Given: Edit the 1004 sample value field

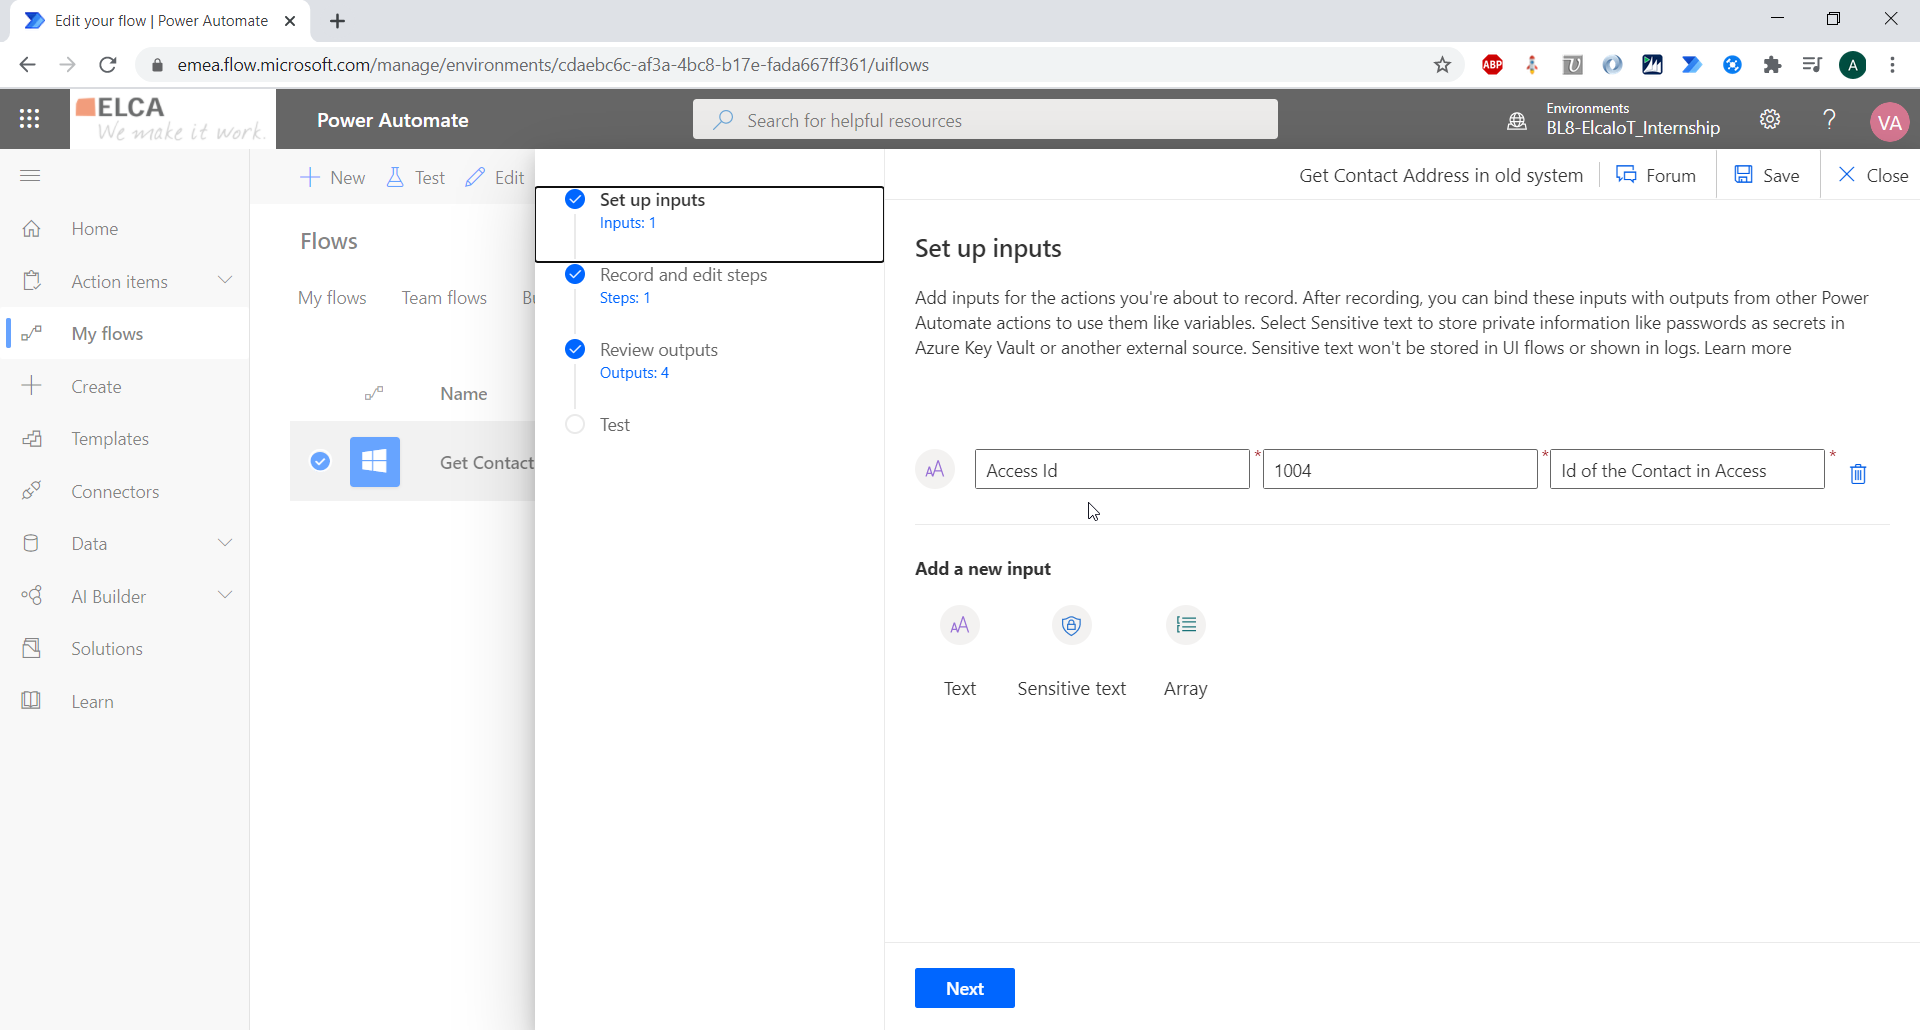Looking at the screenshot, I should pos(1400,469).
